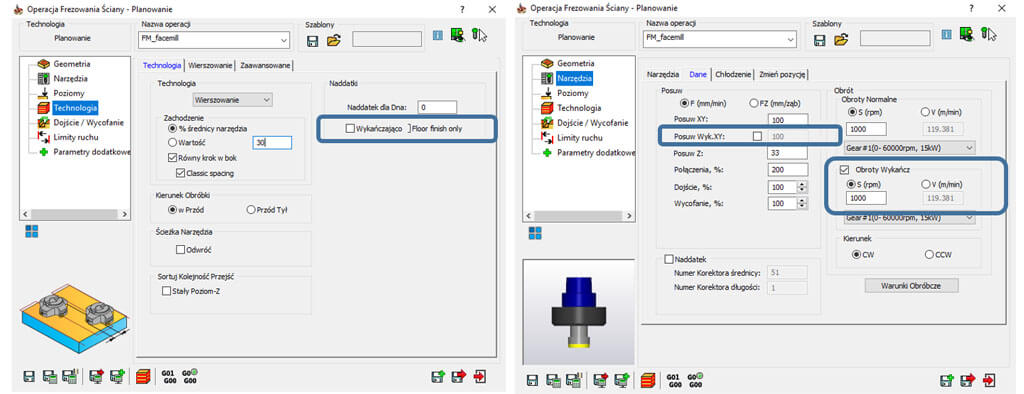Toggle the Obroty Wykańcz checkbox
1024x394 pixels.
pyautogui.click(x=844, y=169)
